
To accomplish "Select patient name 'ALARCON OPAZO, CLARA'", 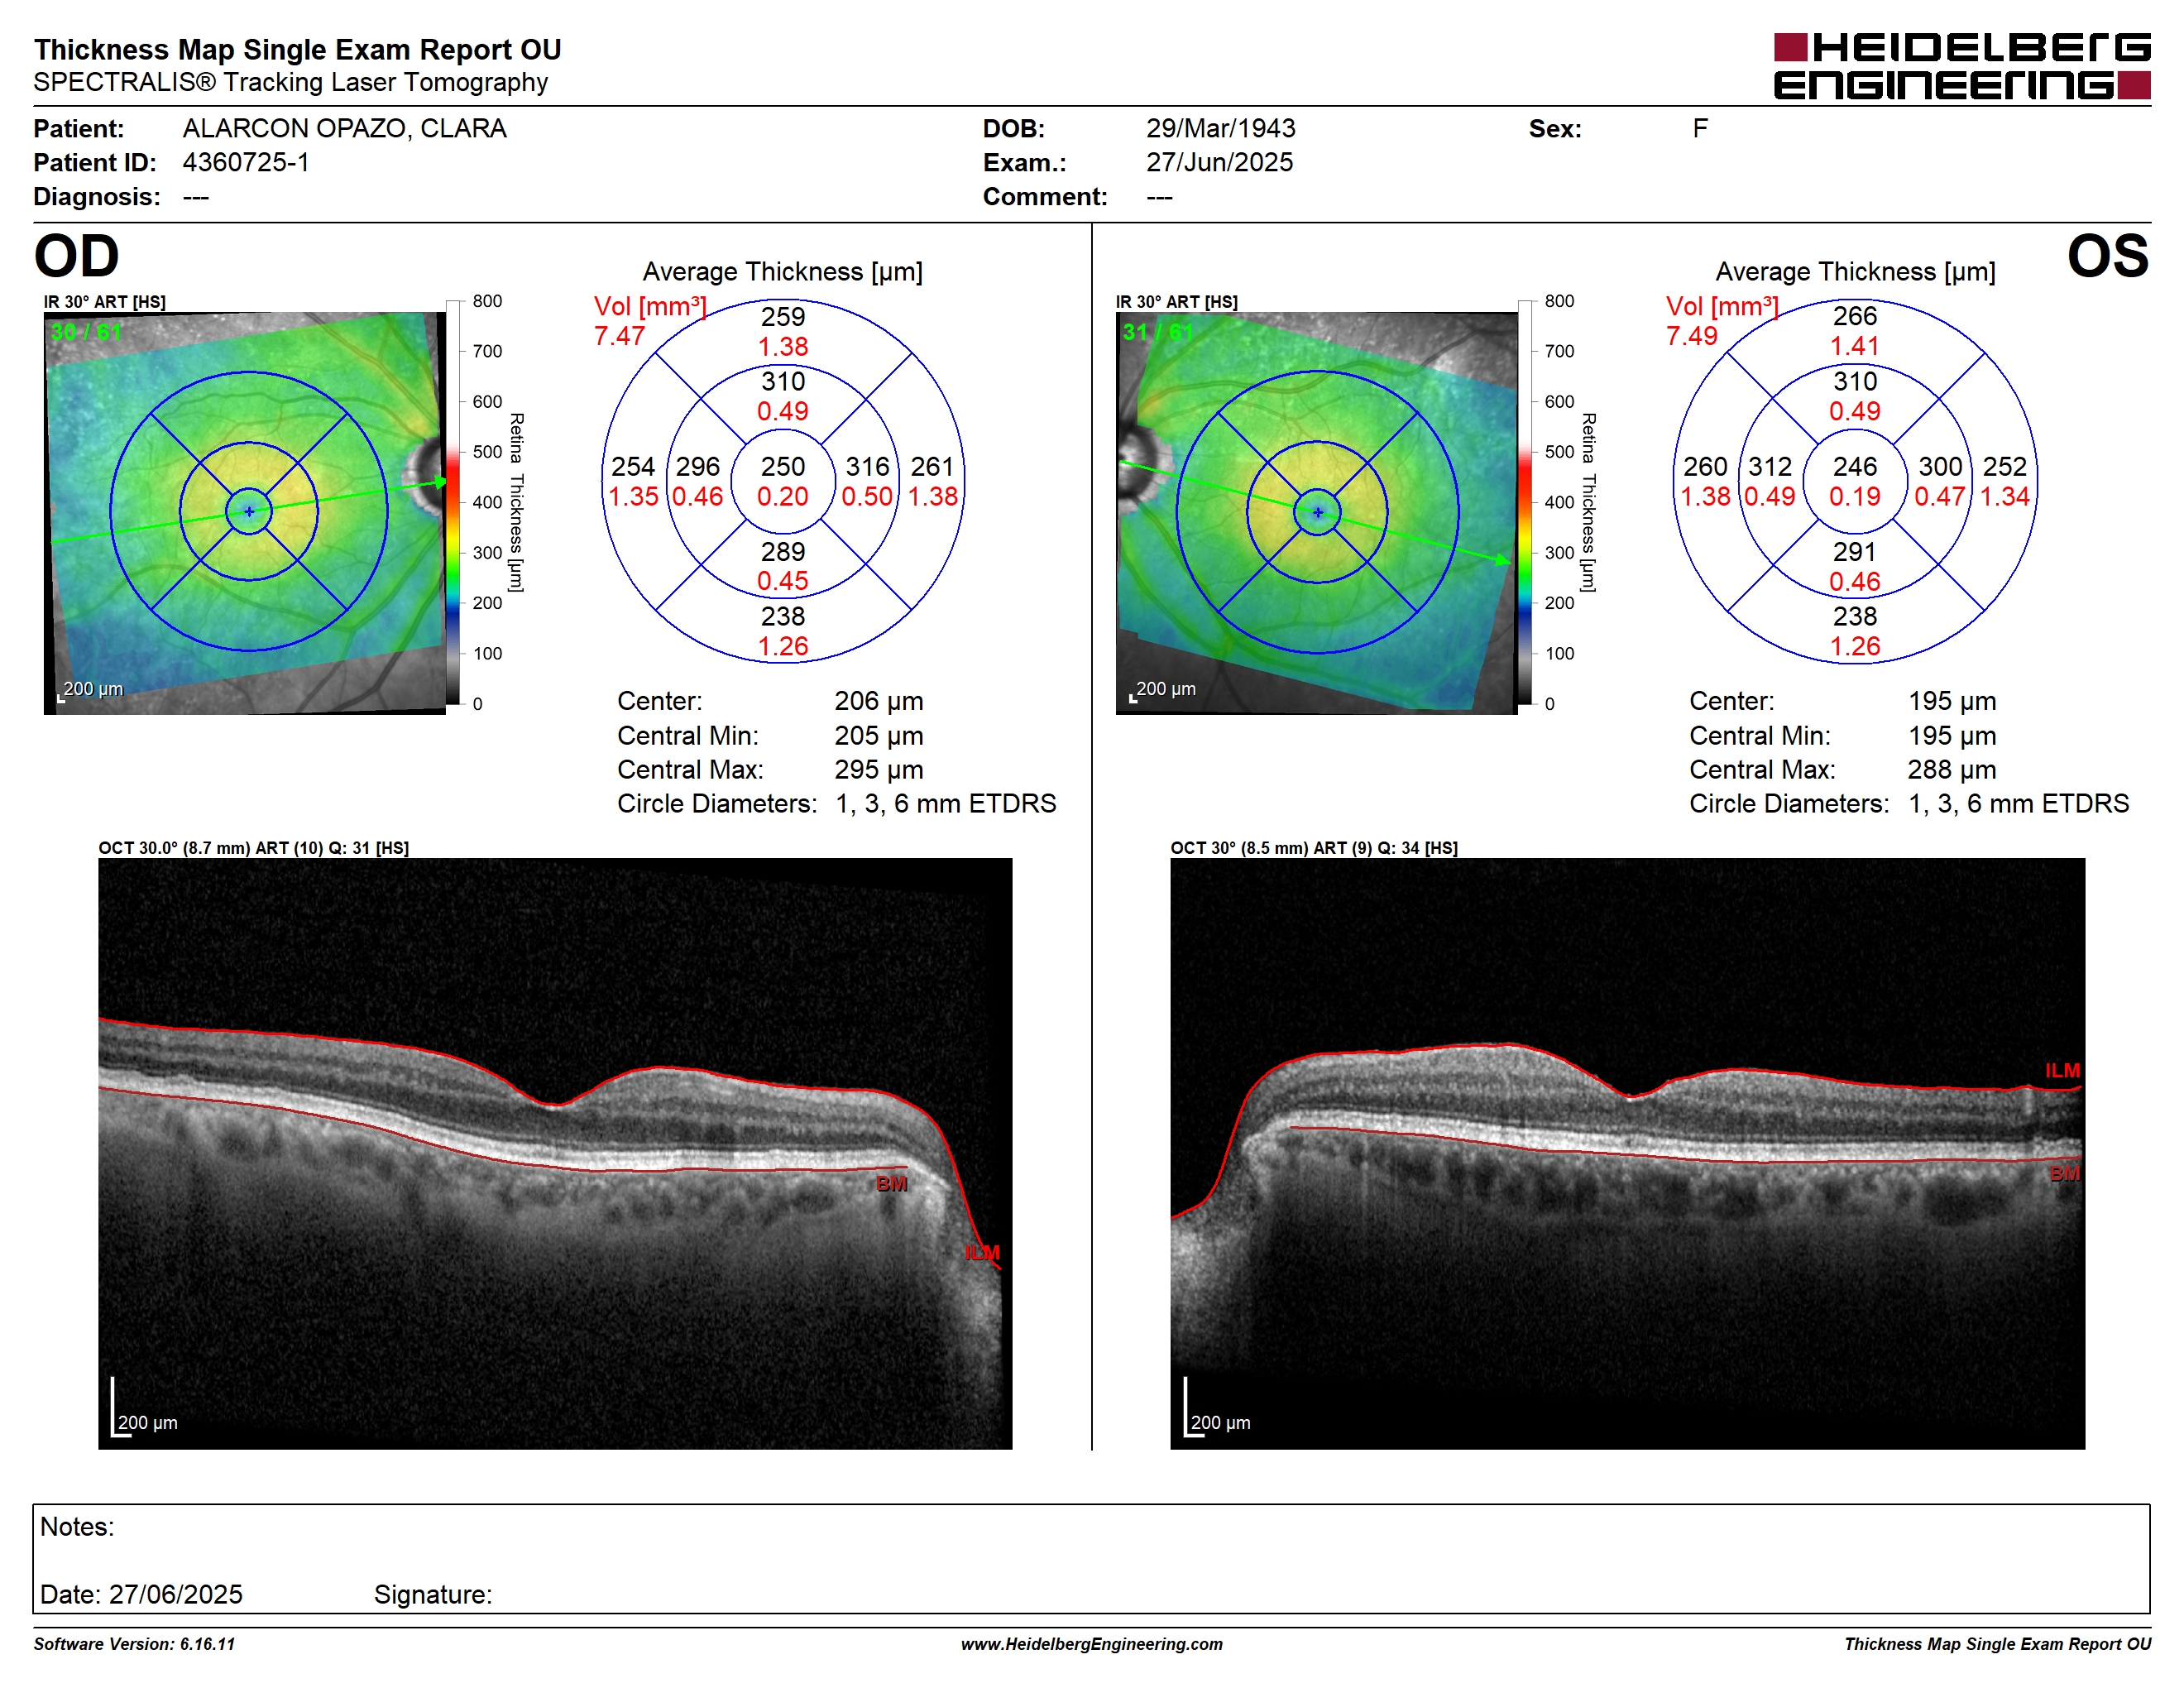I will 345,128.
